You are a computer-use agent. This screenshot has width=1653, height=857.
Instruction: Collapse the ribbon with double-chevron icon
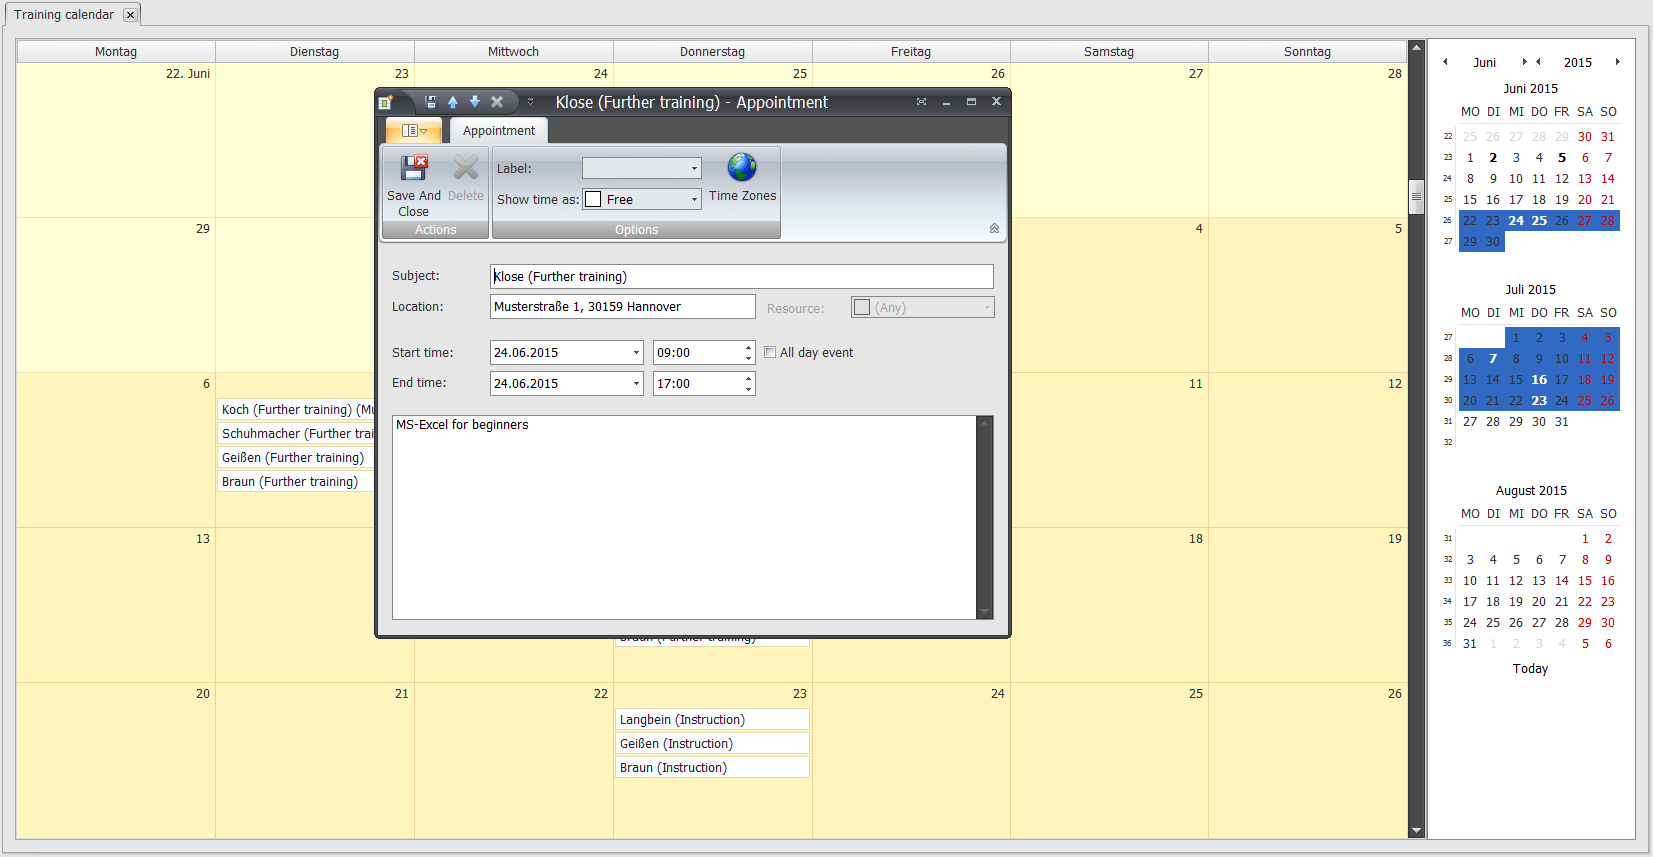click(x=994, y=229)
